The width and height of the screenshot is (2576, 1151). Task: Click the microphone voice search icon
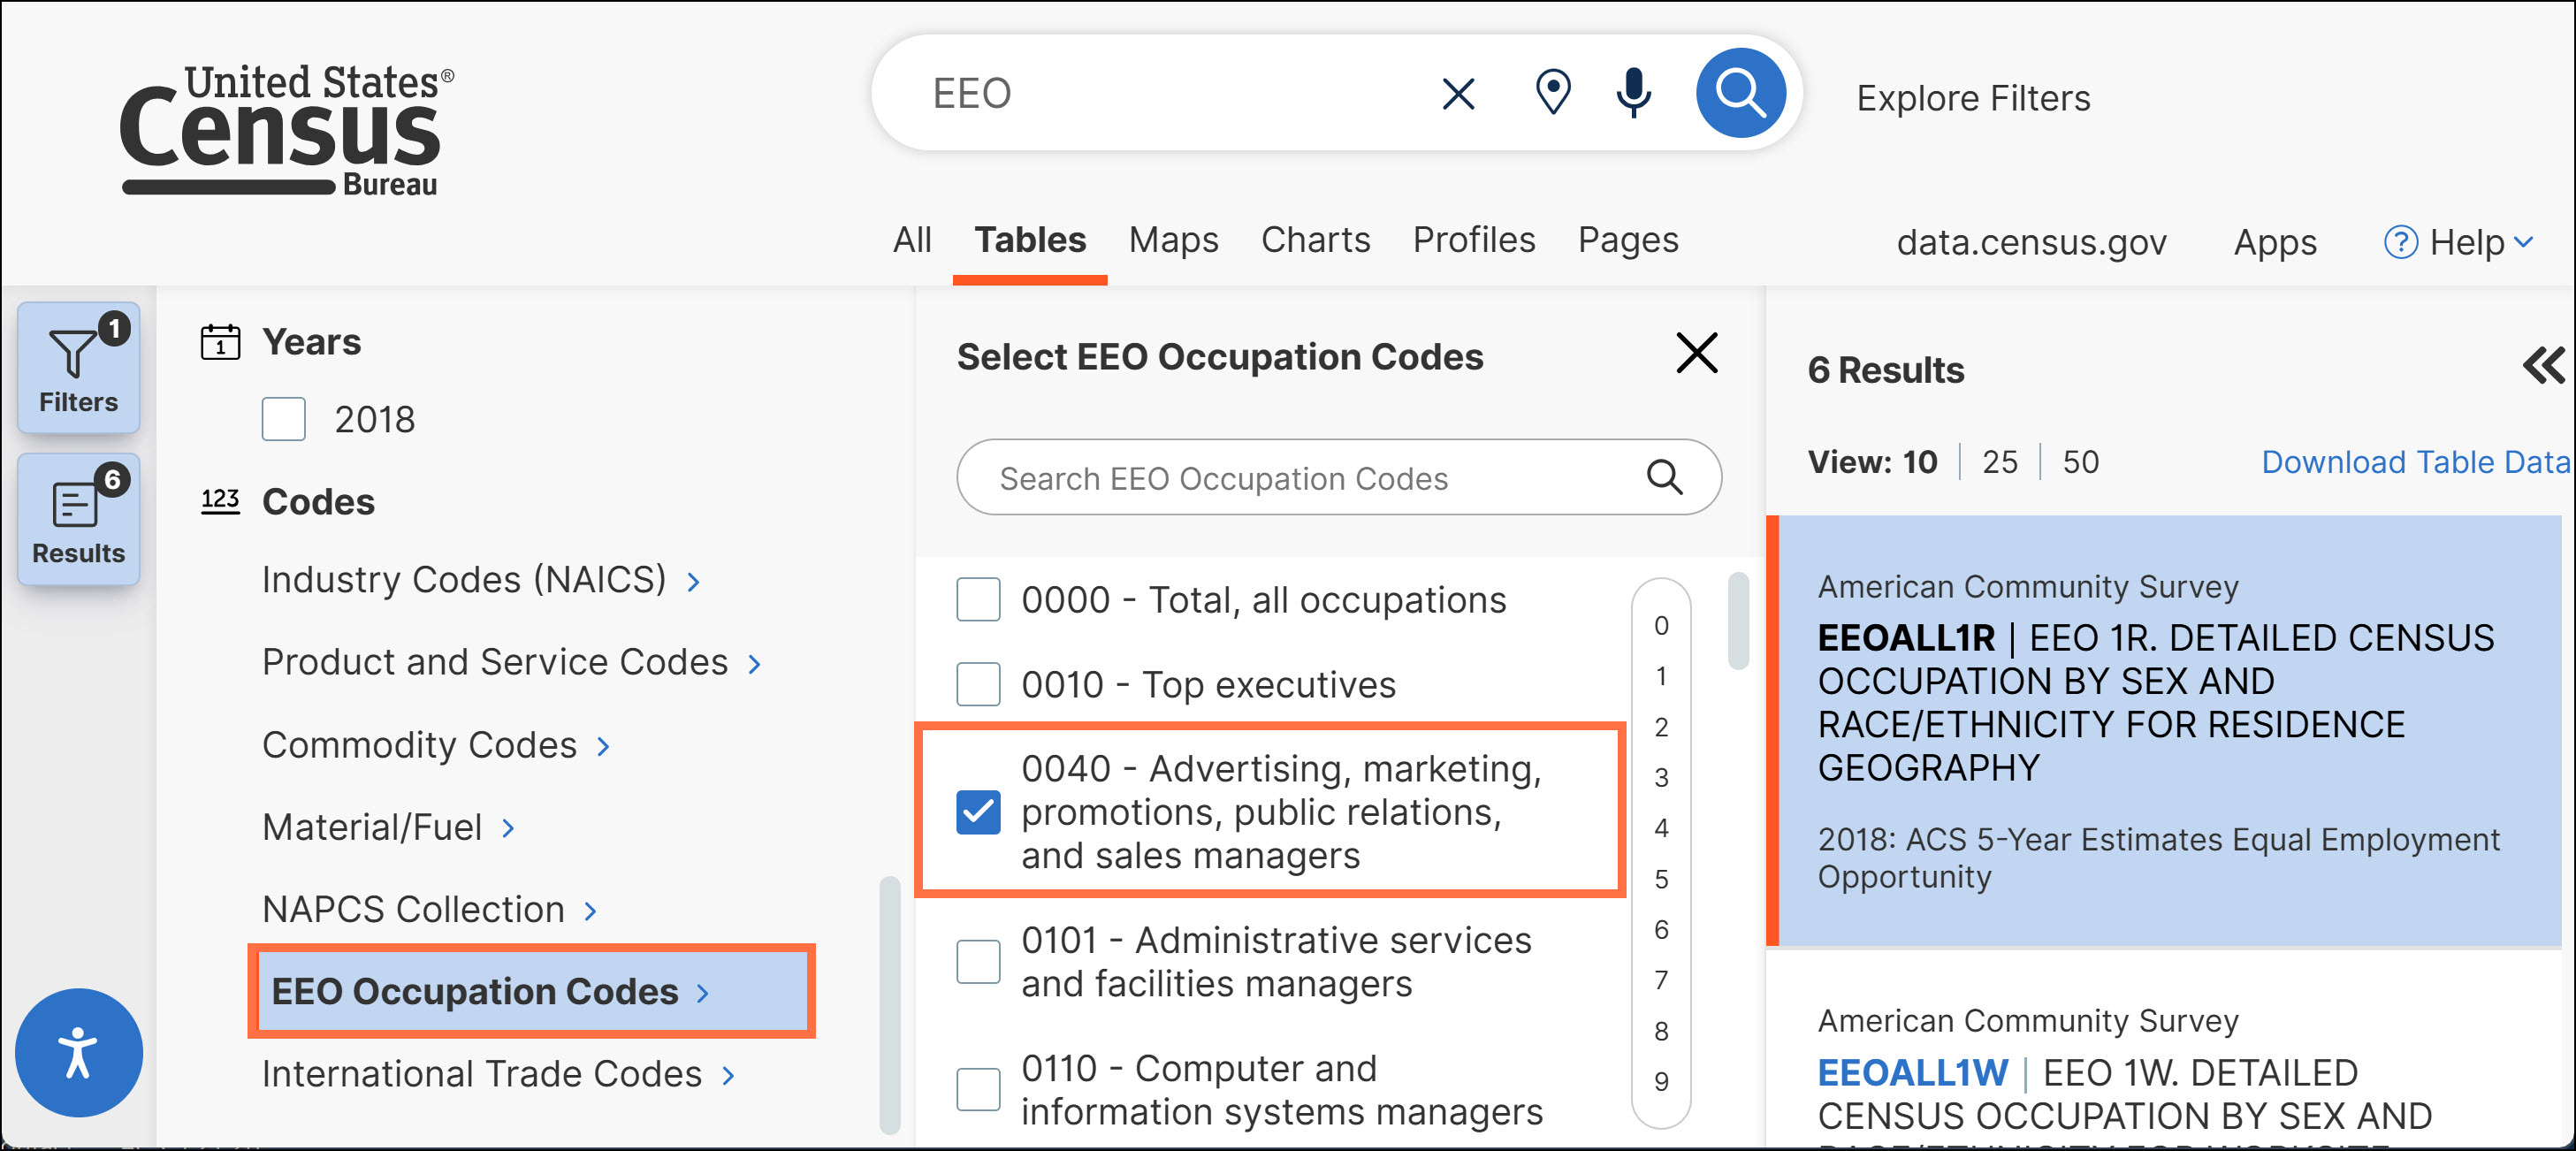[x=1633, y=93]
